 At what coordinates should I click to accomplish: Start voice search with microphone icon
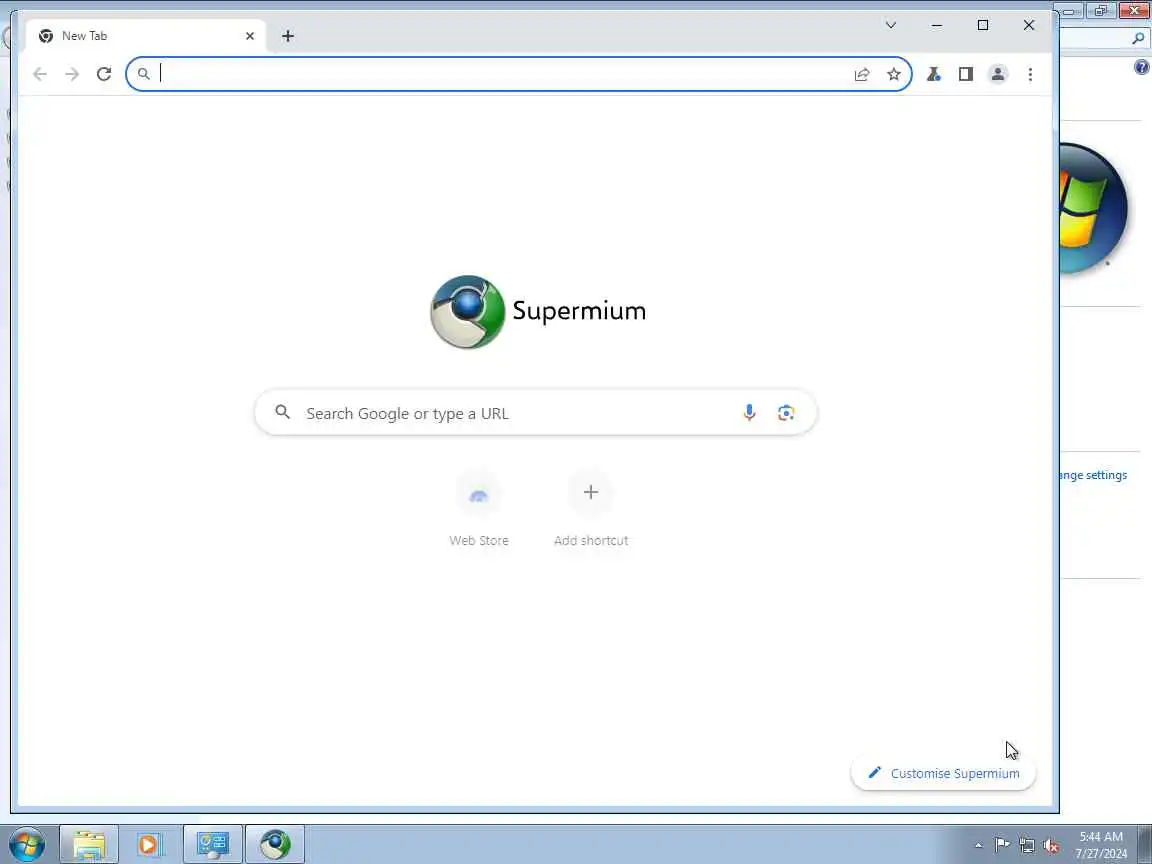click(x=749, y=413)
